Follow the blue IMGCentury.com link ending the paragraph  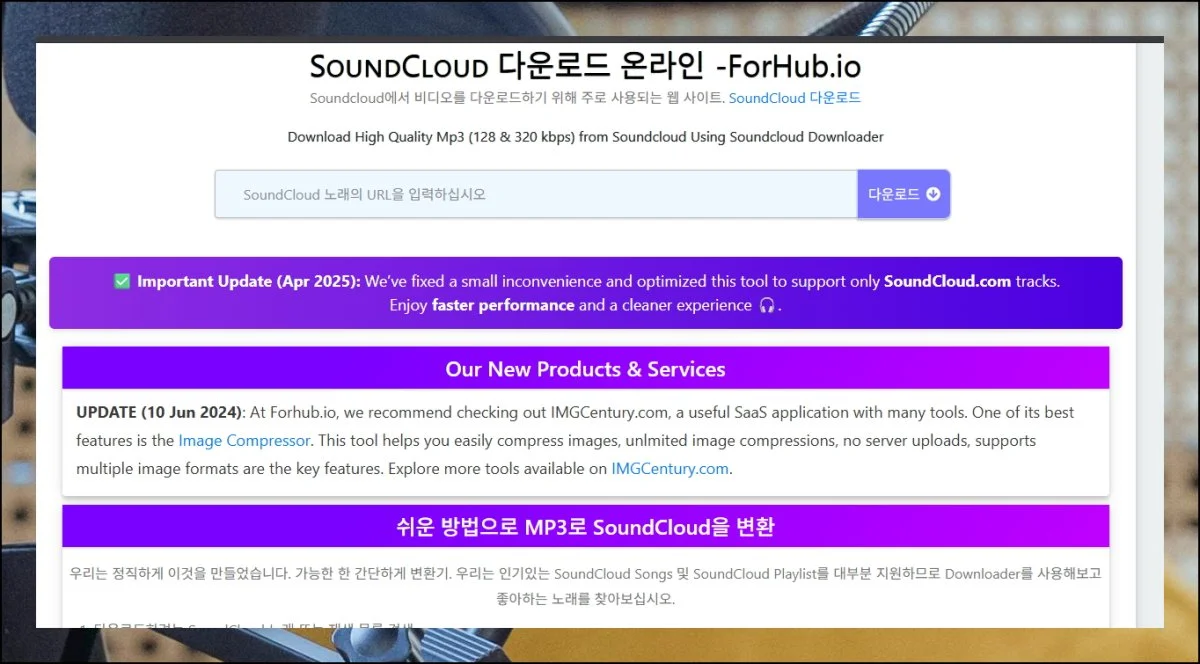tap(669, 468)
